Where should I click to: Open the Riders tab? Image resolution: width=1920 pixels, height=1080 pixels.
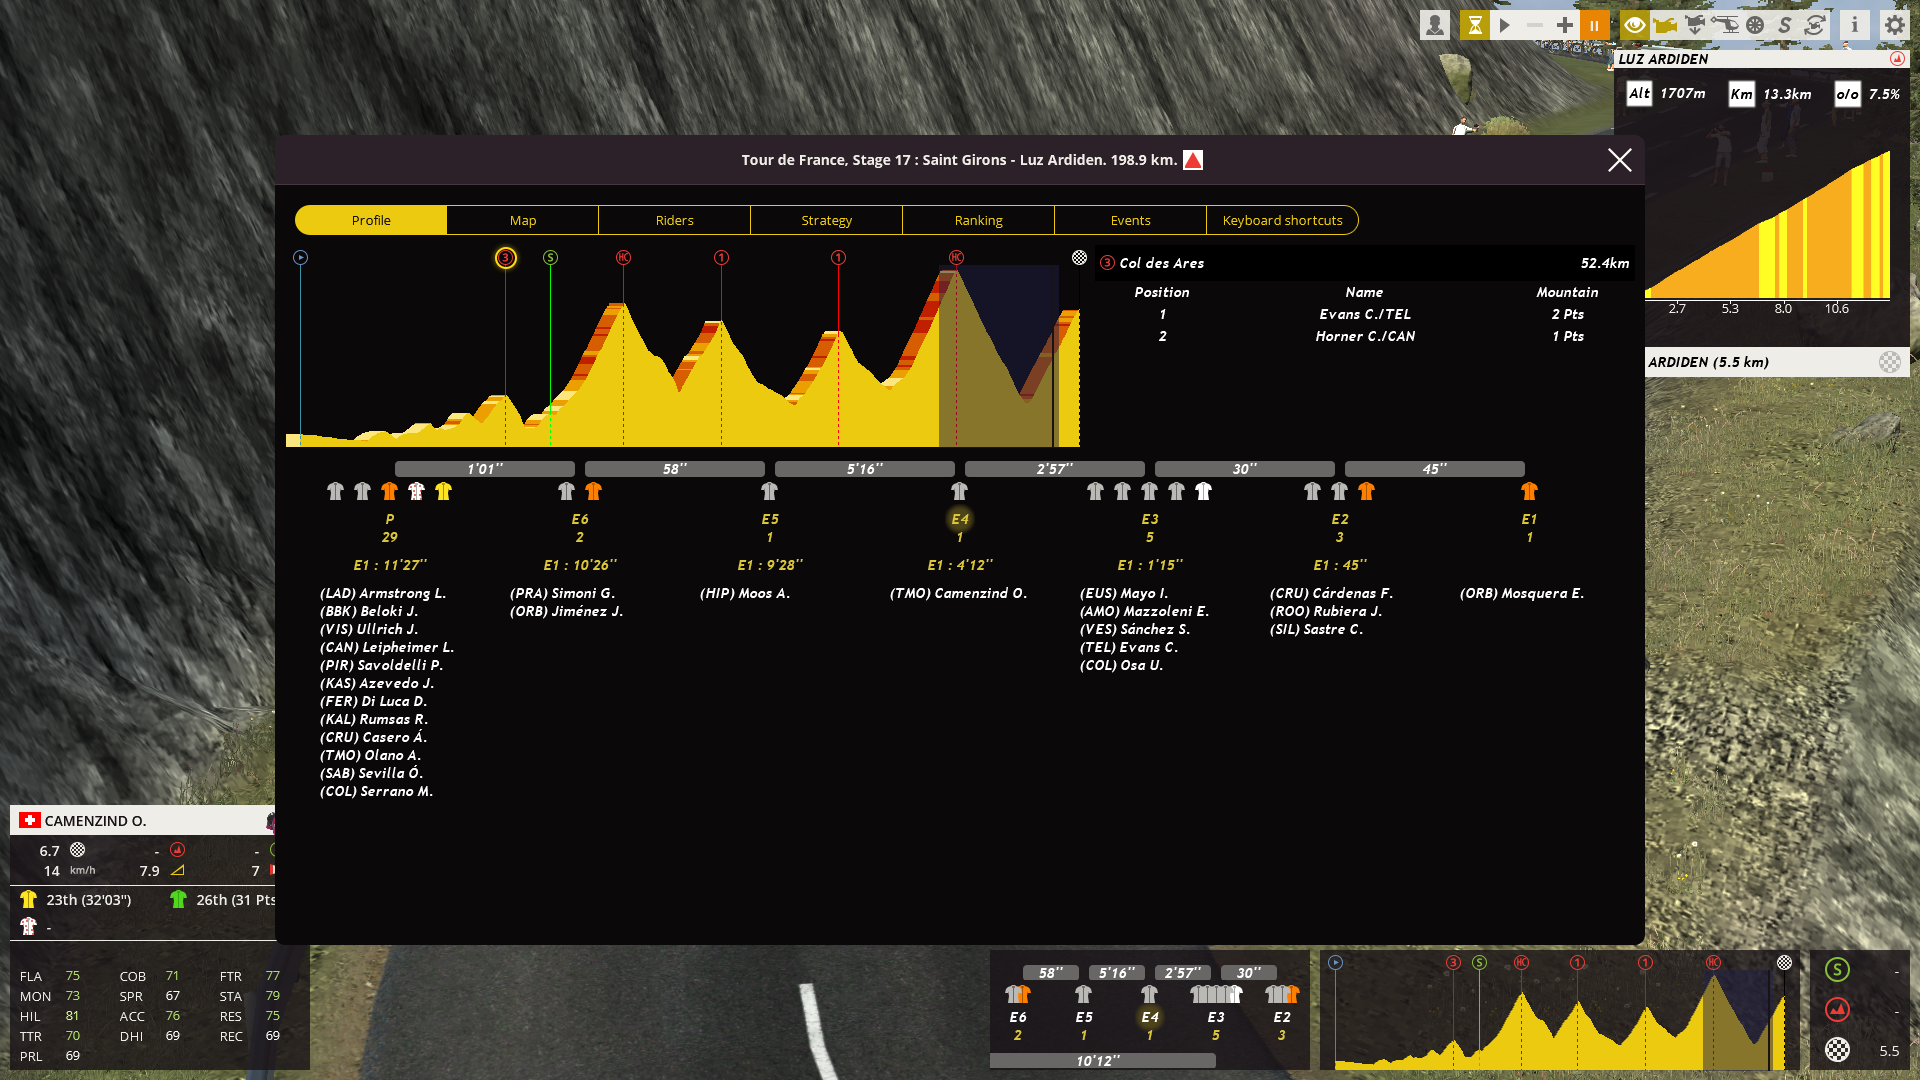(x=675, y=220)
